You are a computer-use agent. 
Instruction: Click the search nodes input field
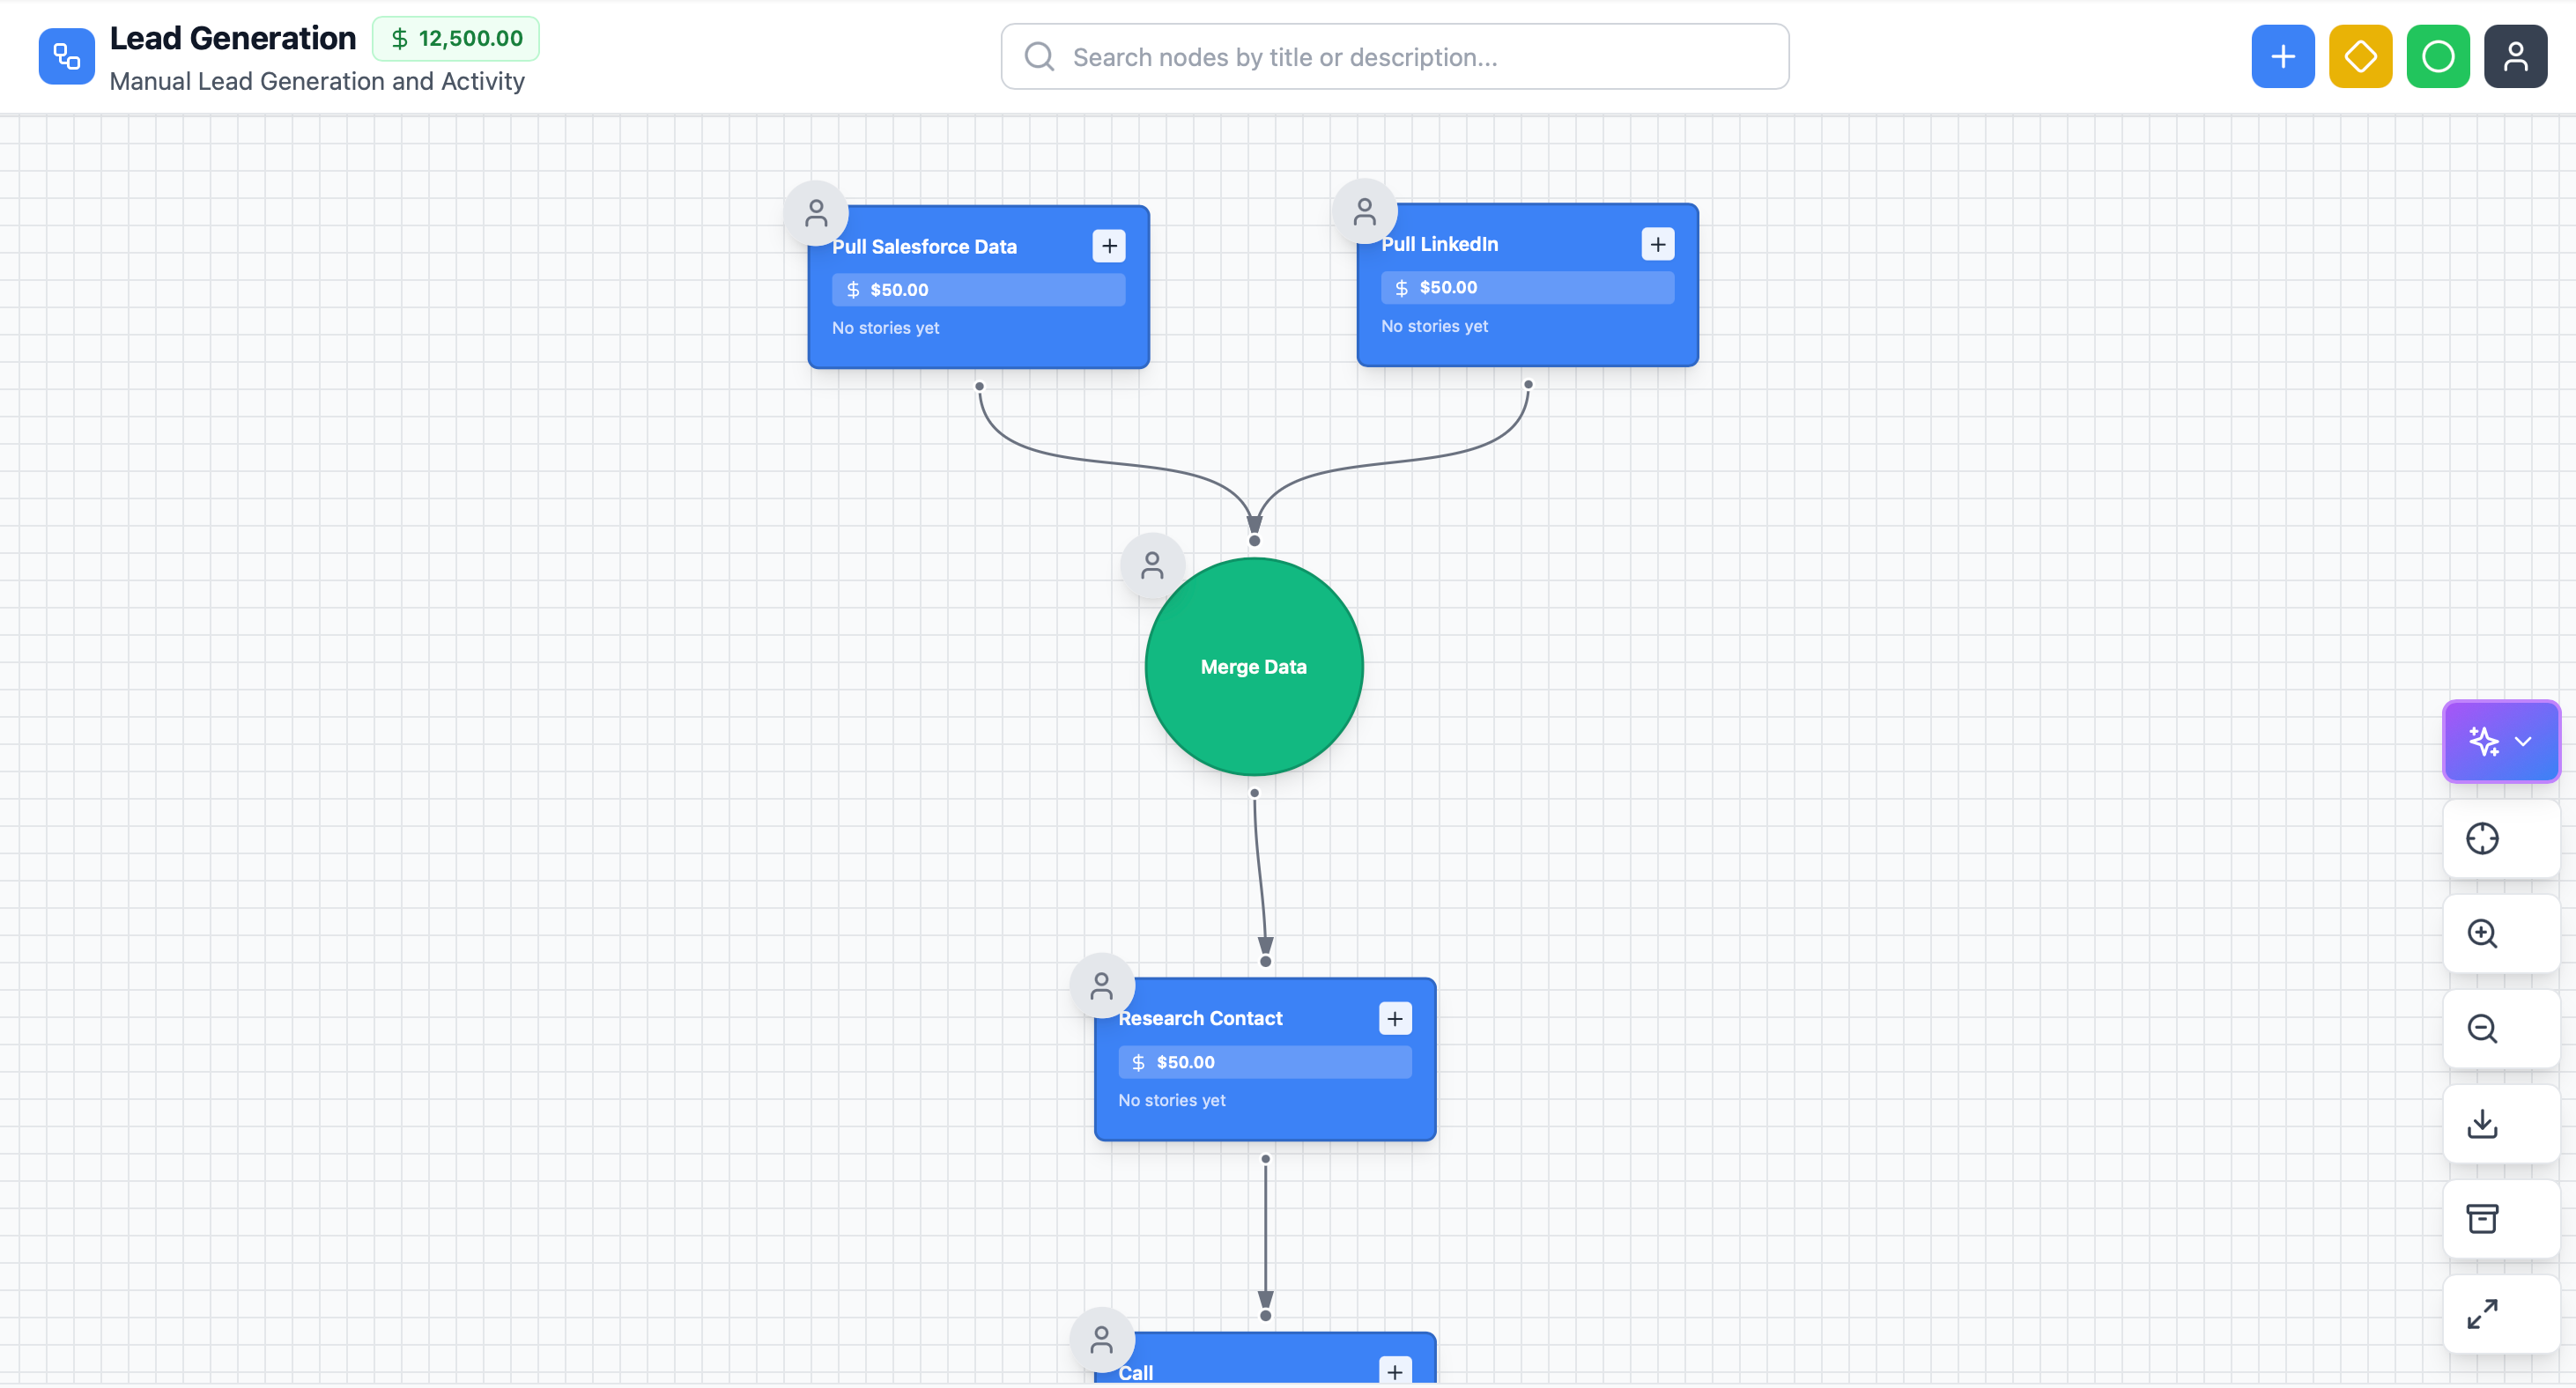click(x=1394, y=56)
